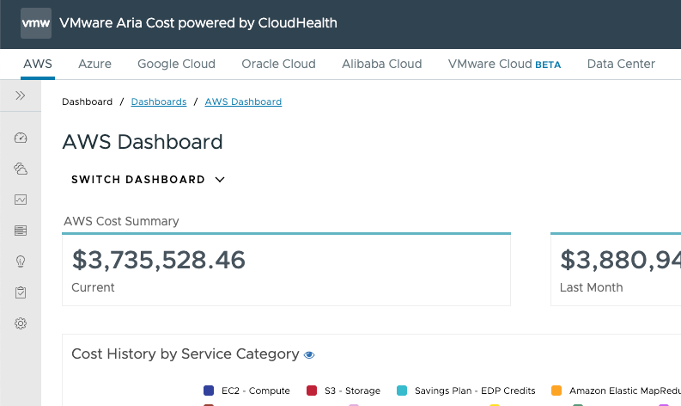Follow the Dashboards breadcrumb link
Screen dimensions: 681x406
pyautogui.click(x=159, y=102)
